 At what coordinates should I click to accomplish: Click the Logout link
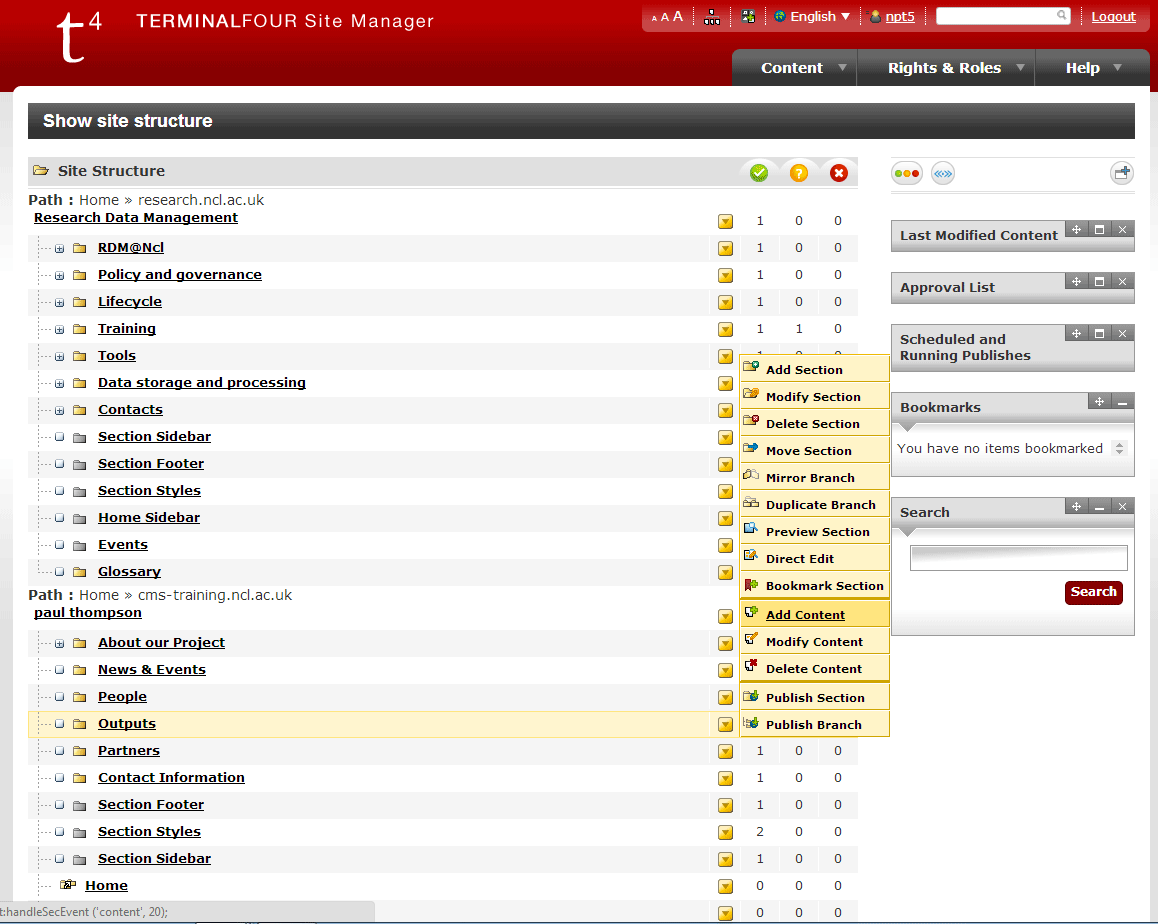pyautogui.click(x=1113, y=17)
